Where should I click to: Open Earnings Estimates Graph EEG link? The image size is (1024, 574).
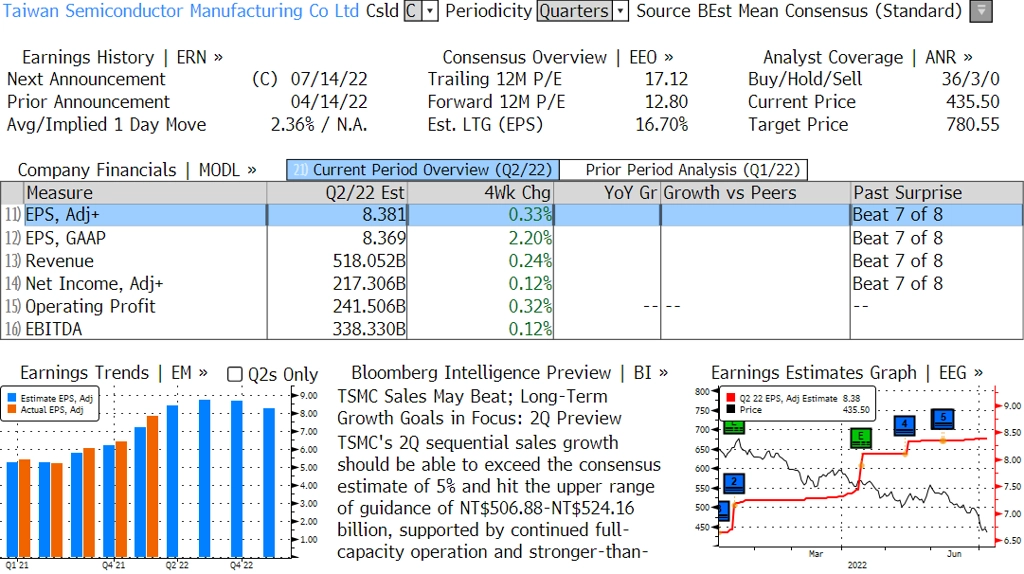(x=846, y=373)
